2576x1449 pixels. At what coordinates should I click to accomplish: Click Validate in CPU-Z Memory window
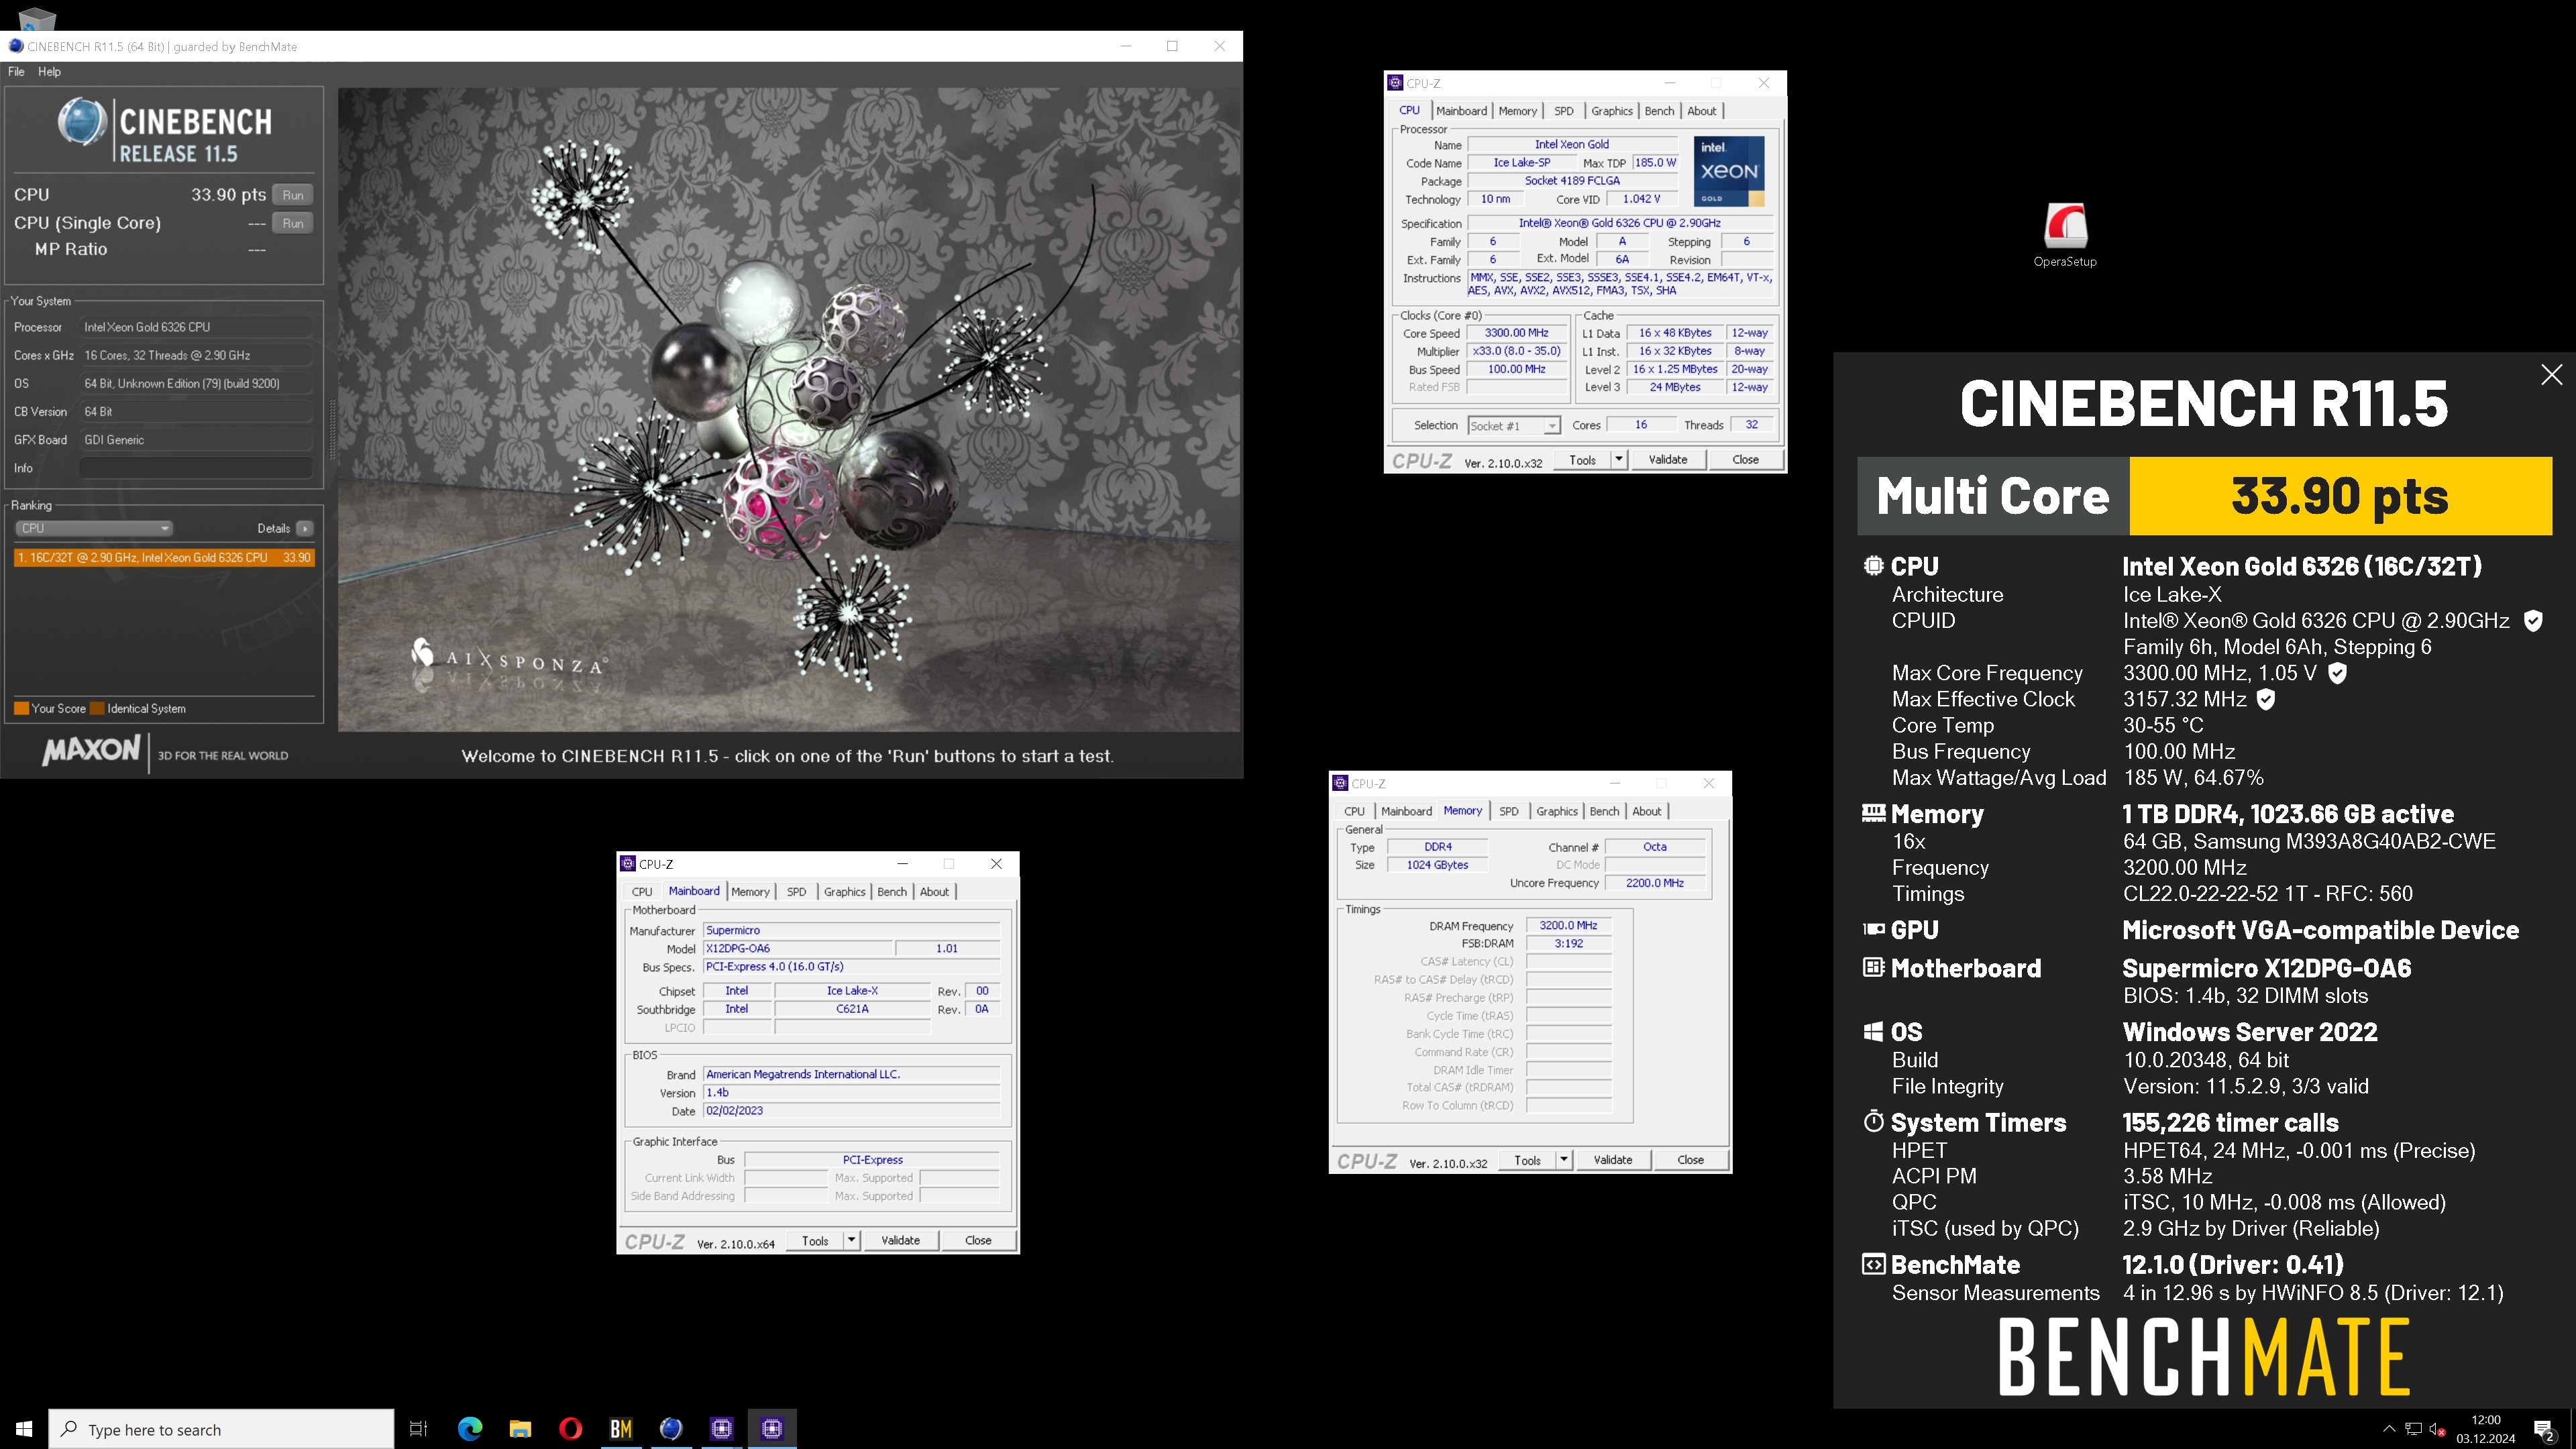pos(1612,1160)
